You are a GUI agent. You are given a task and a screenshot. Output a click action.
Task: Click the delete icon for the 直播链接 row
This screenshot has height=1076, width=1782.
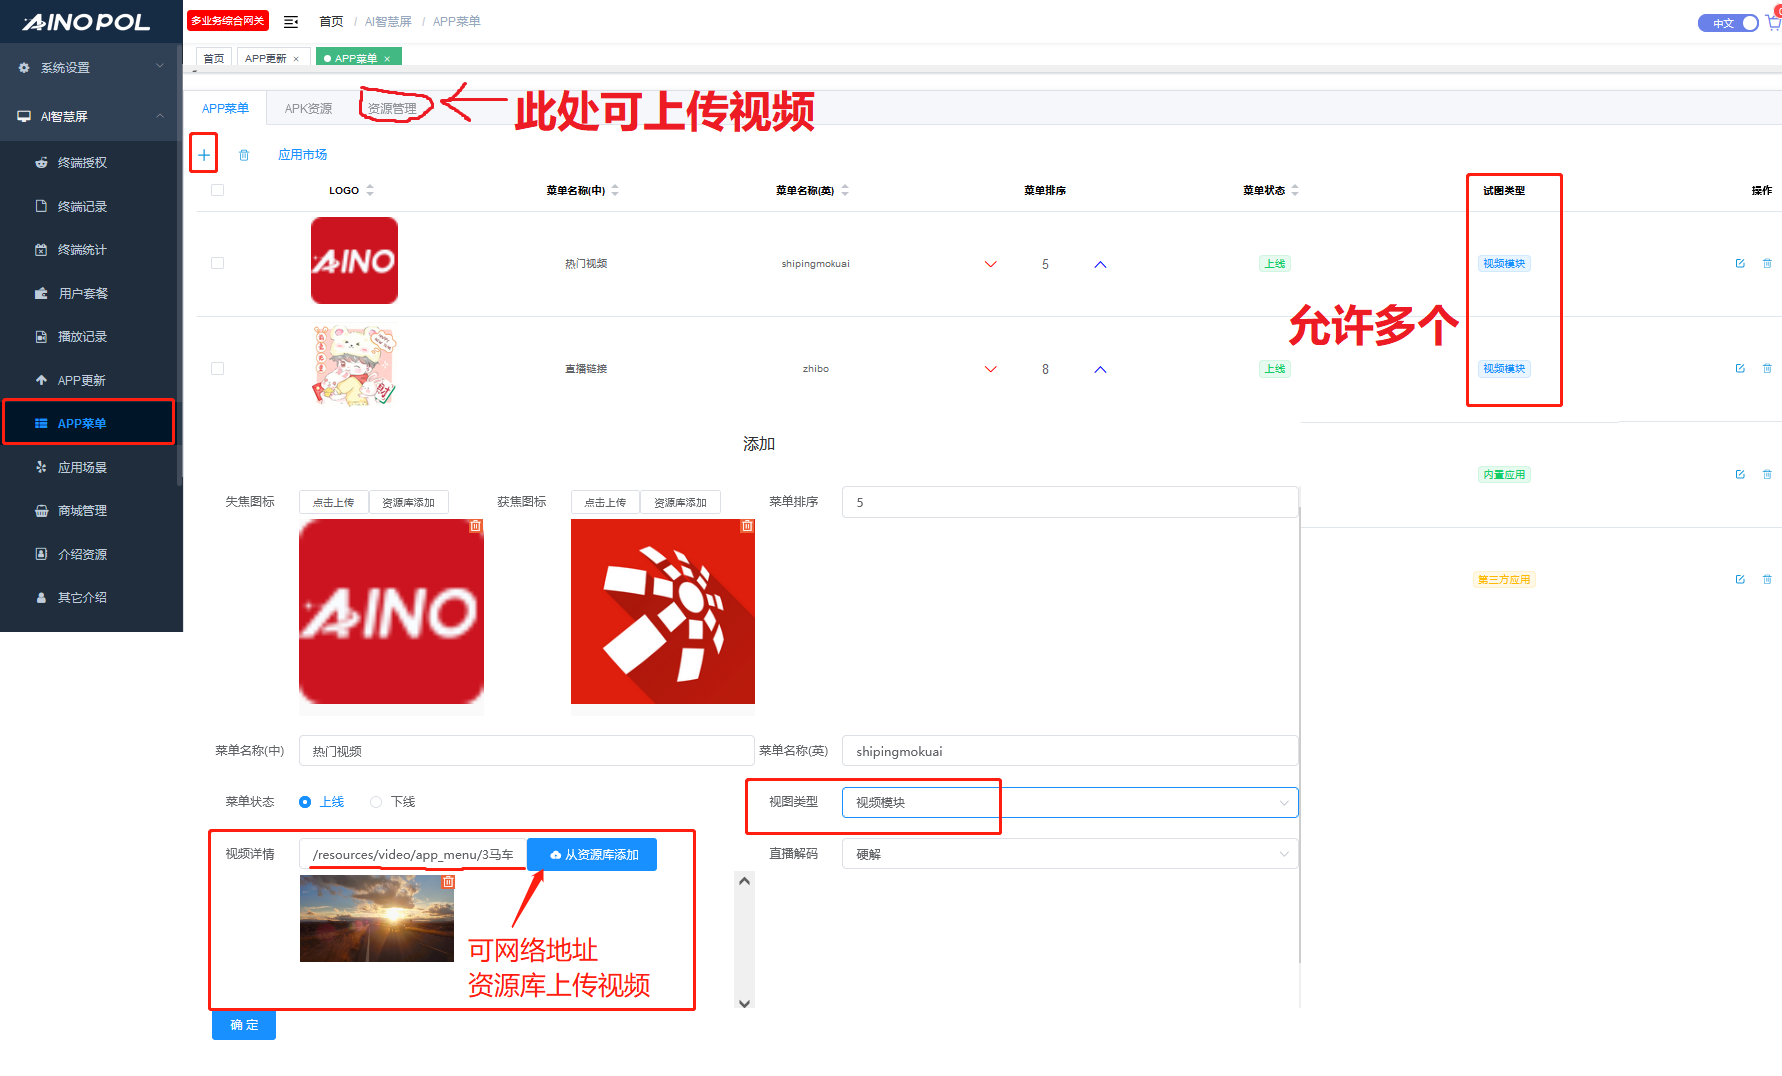coord(1767,369)
